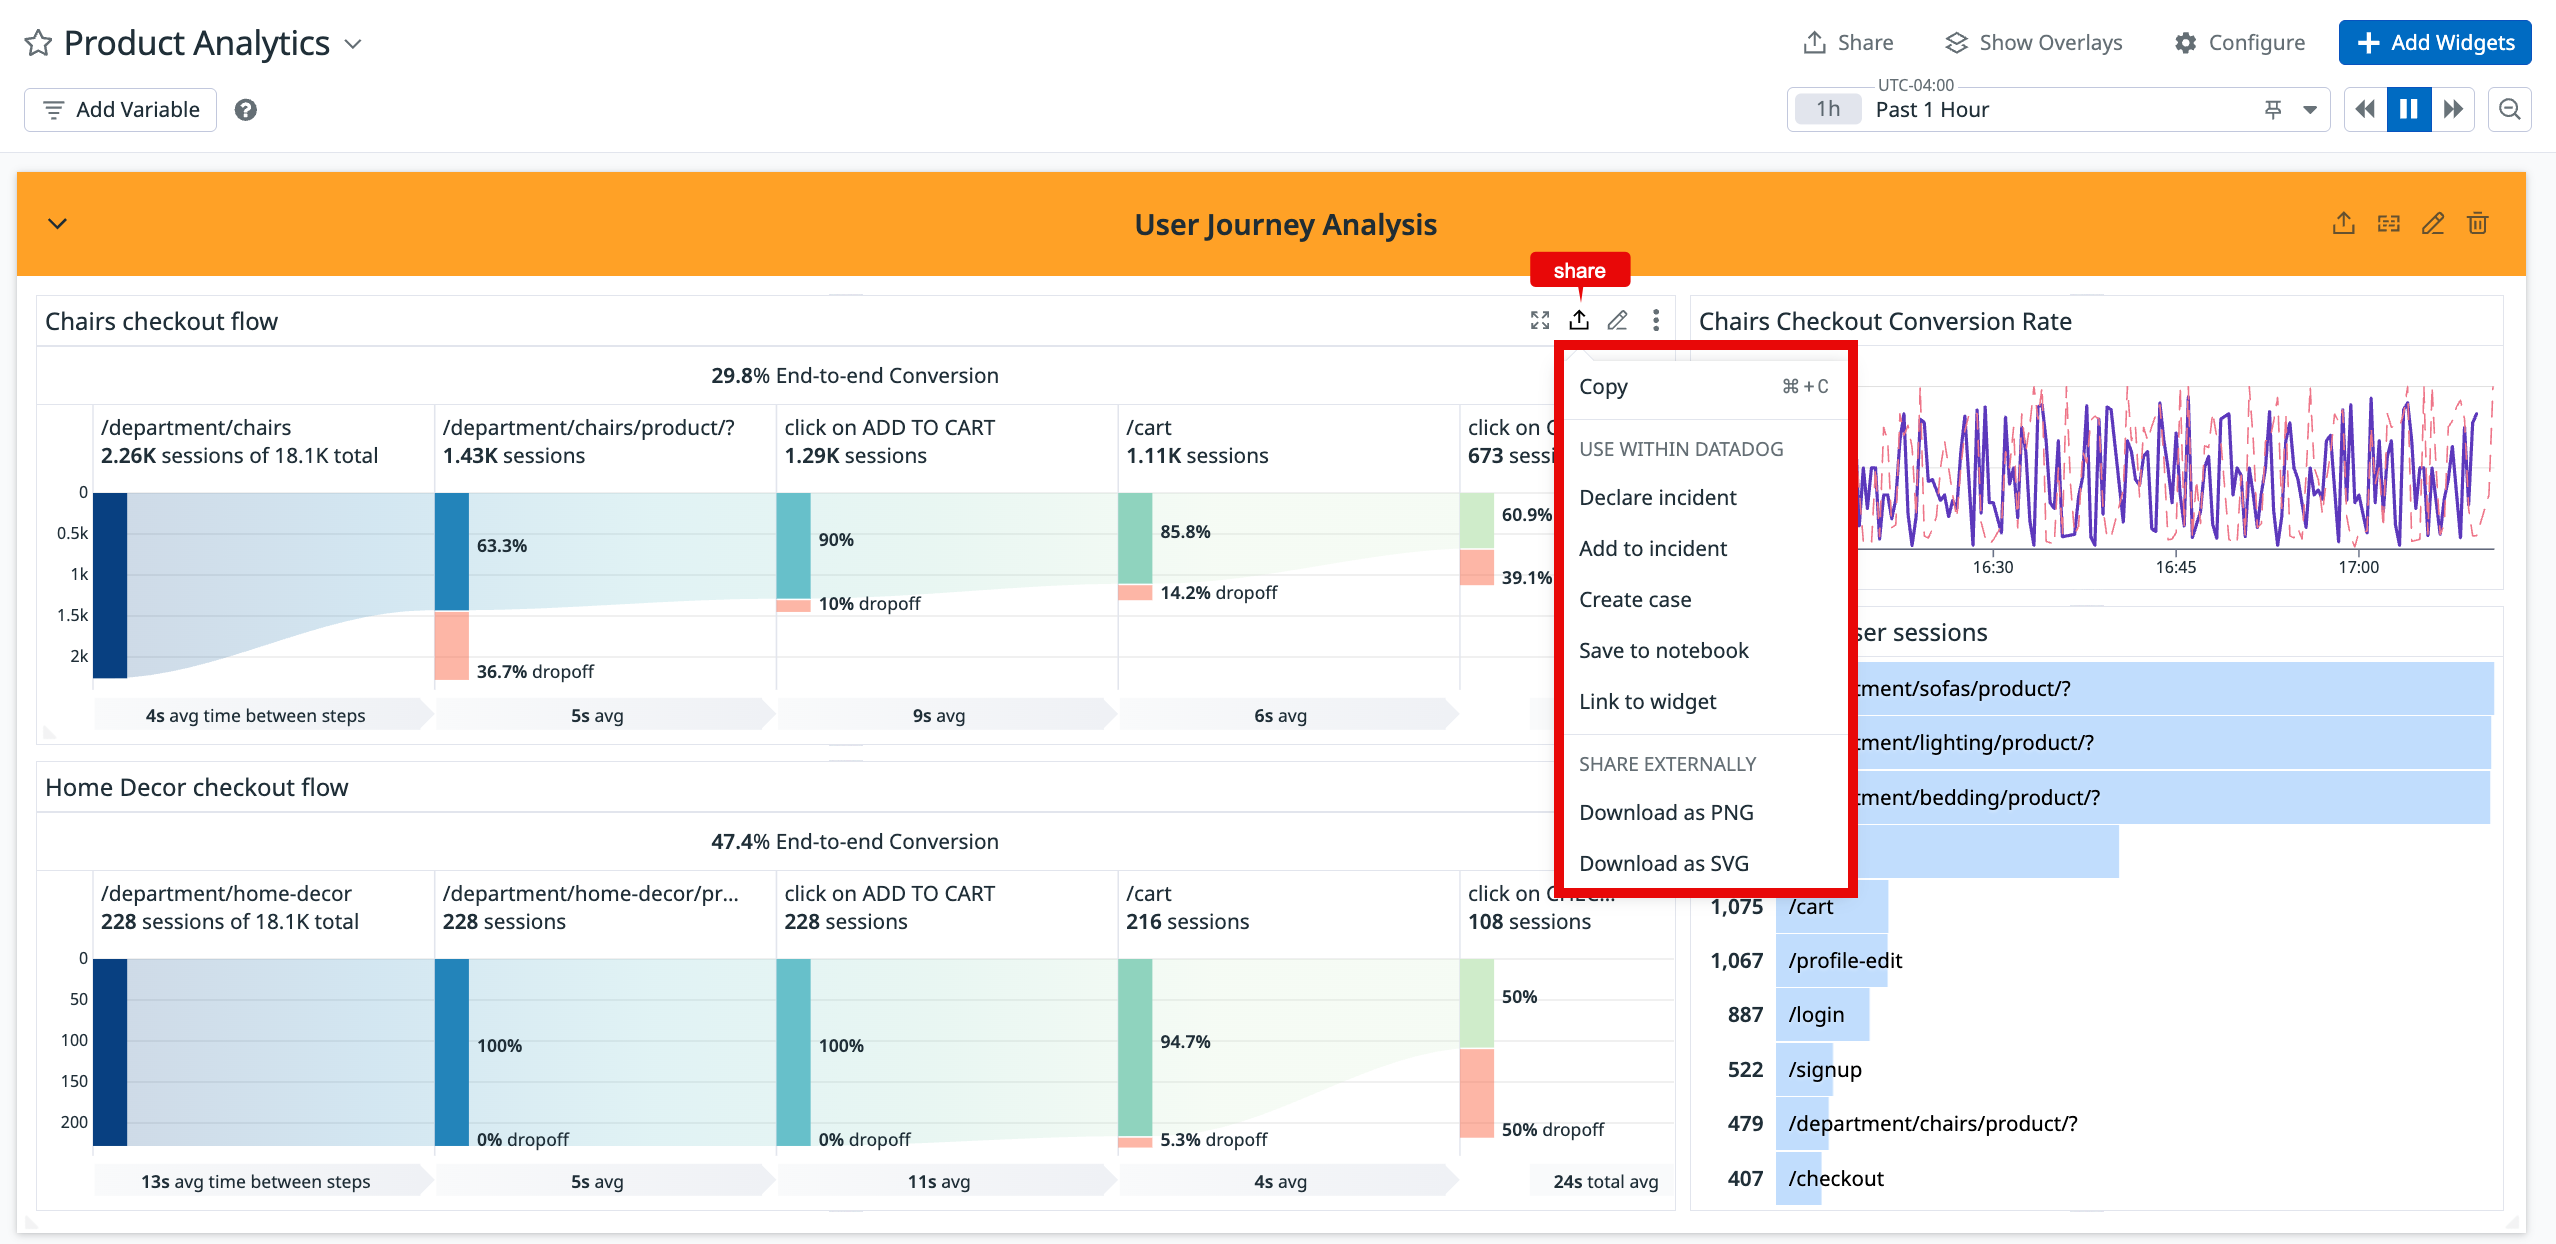This screenshot has width=2556, height=1244.
Task: Open the Product Analytics title dropdown
Action: [353, 44]
